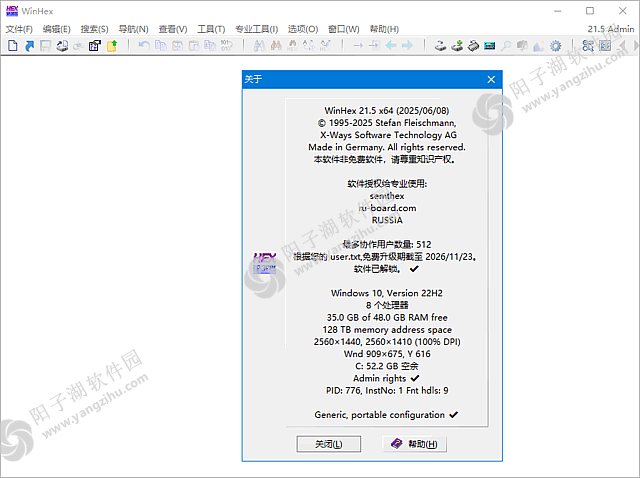This screenshot has height=478, width=640.
Task: Click the WinHex HEX logo in About dialog
Action: pyautogui.click(x=264, y=262)
